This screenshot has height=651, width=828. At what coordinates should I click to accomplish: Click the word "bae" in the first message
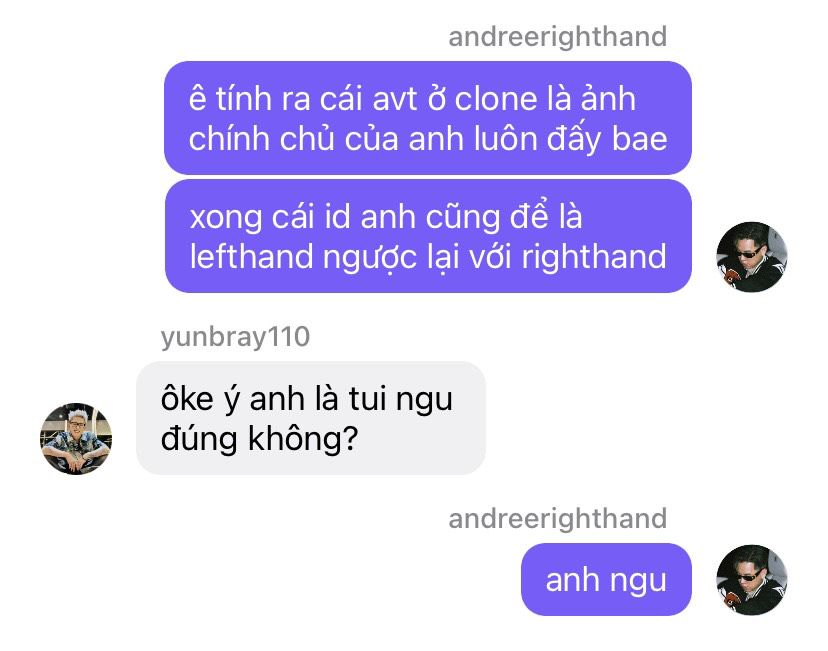pos(639,138)
